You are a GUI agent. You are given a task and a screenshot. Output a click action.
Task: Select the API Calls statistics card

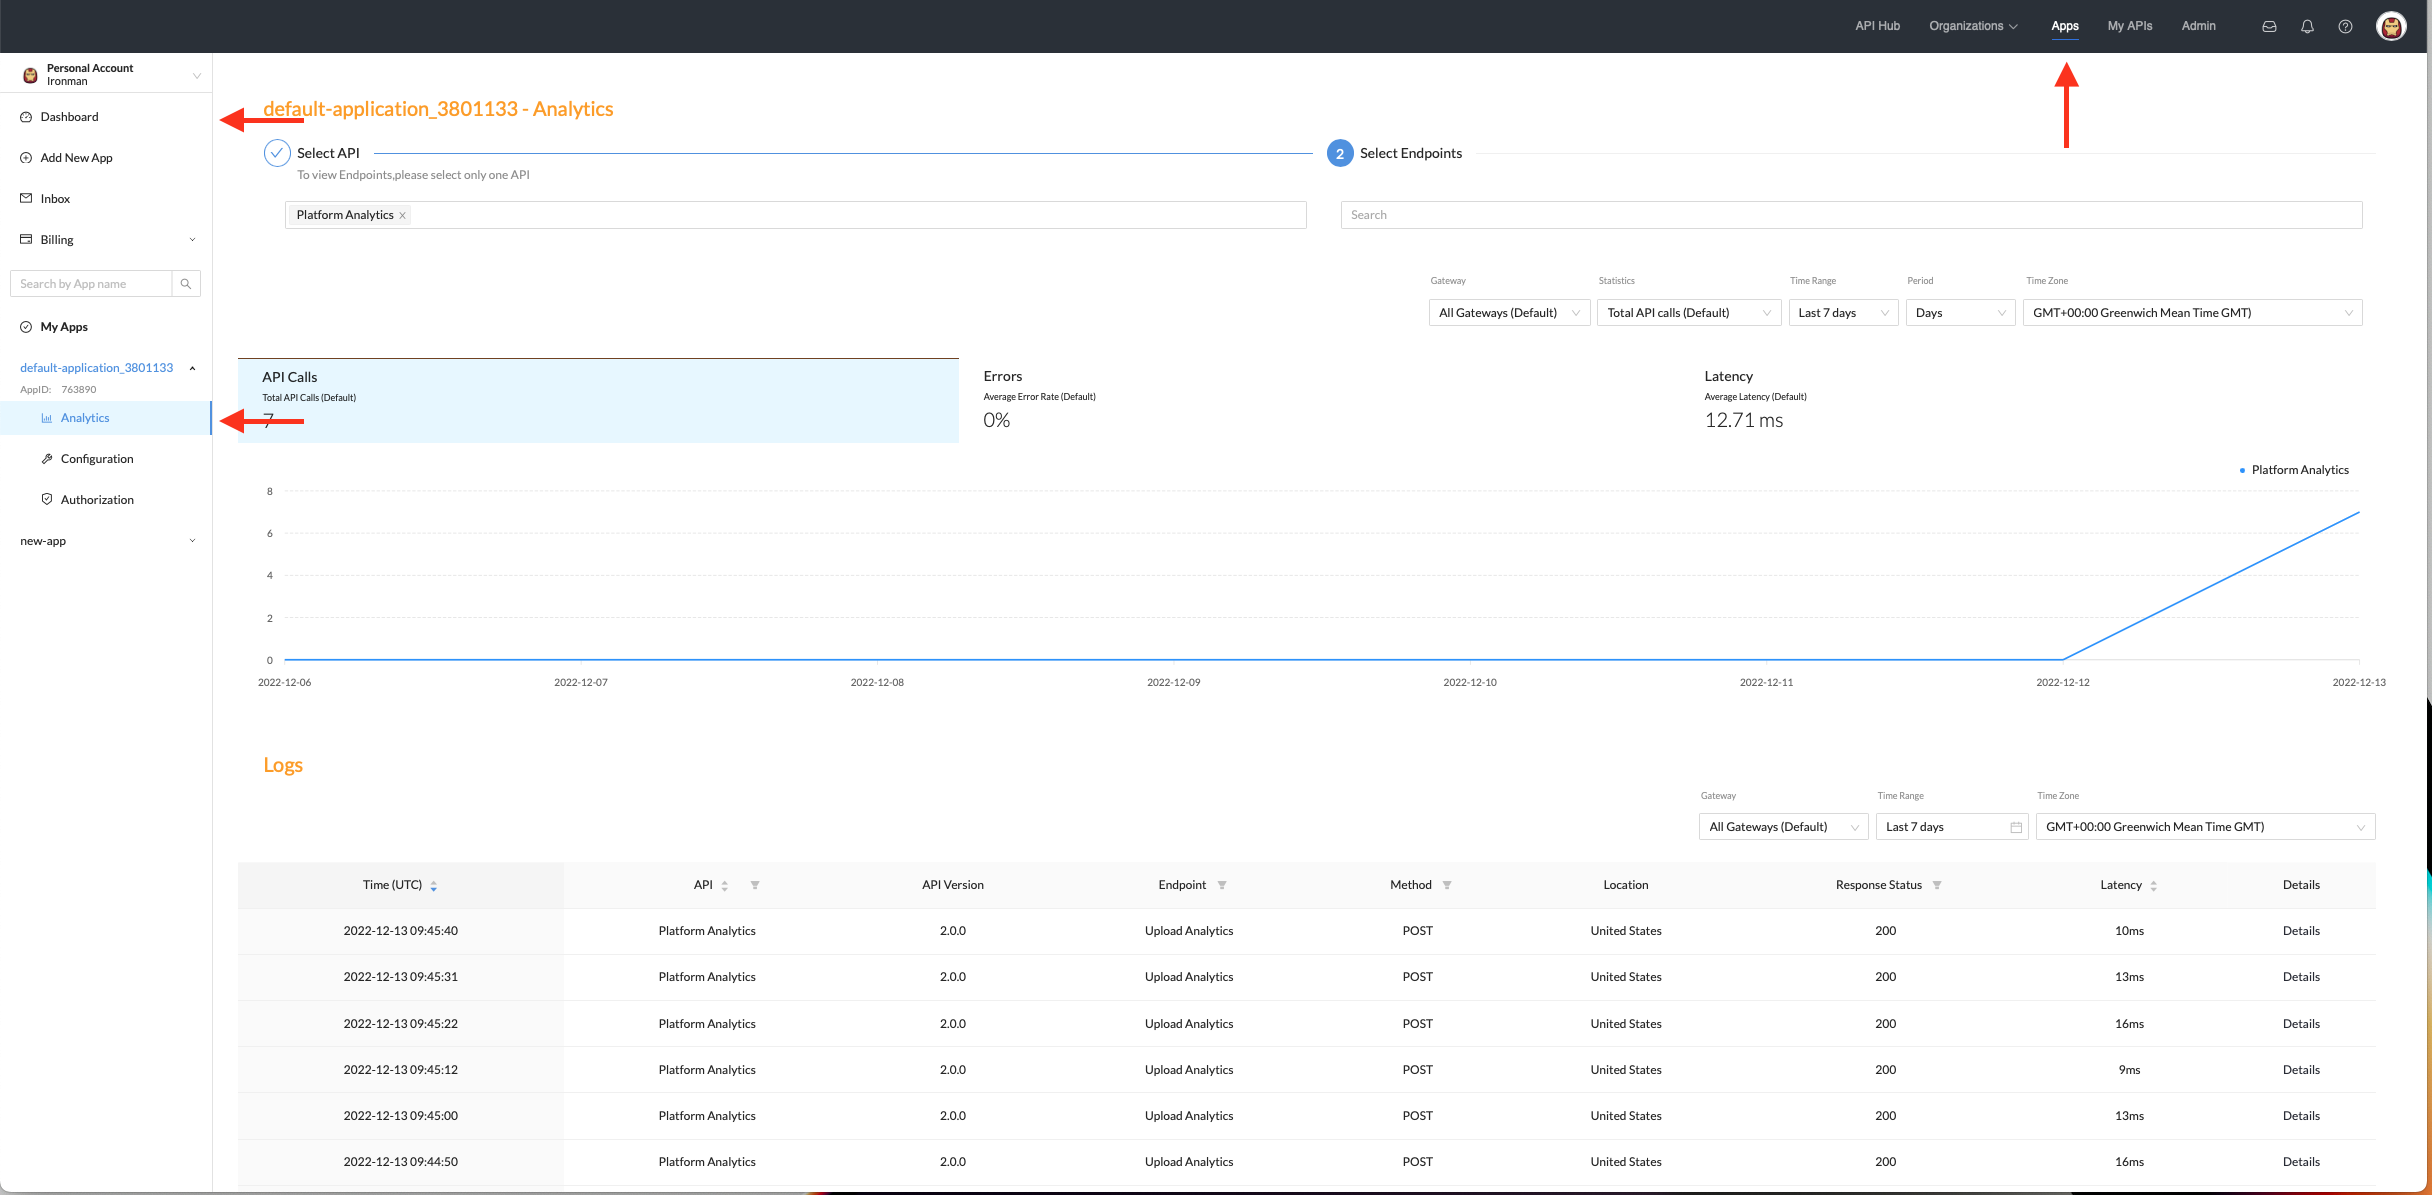(598, 400)
